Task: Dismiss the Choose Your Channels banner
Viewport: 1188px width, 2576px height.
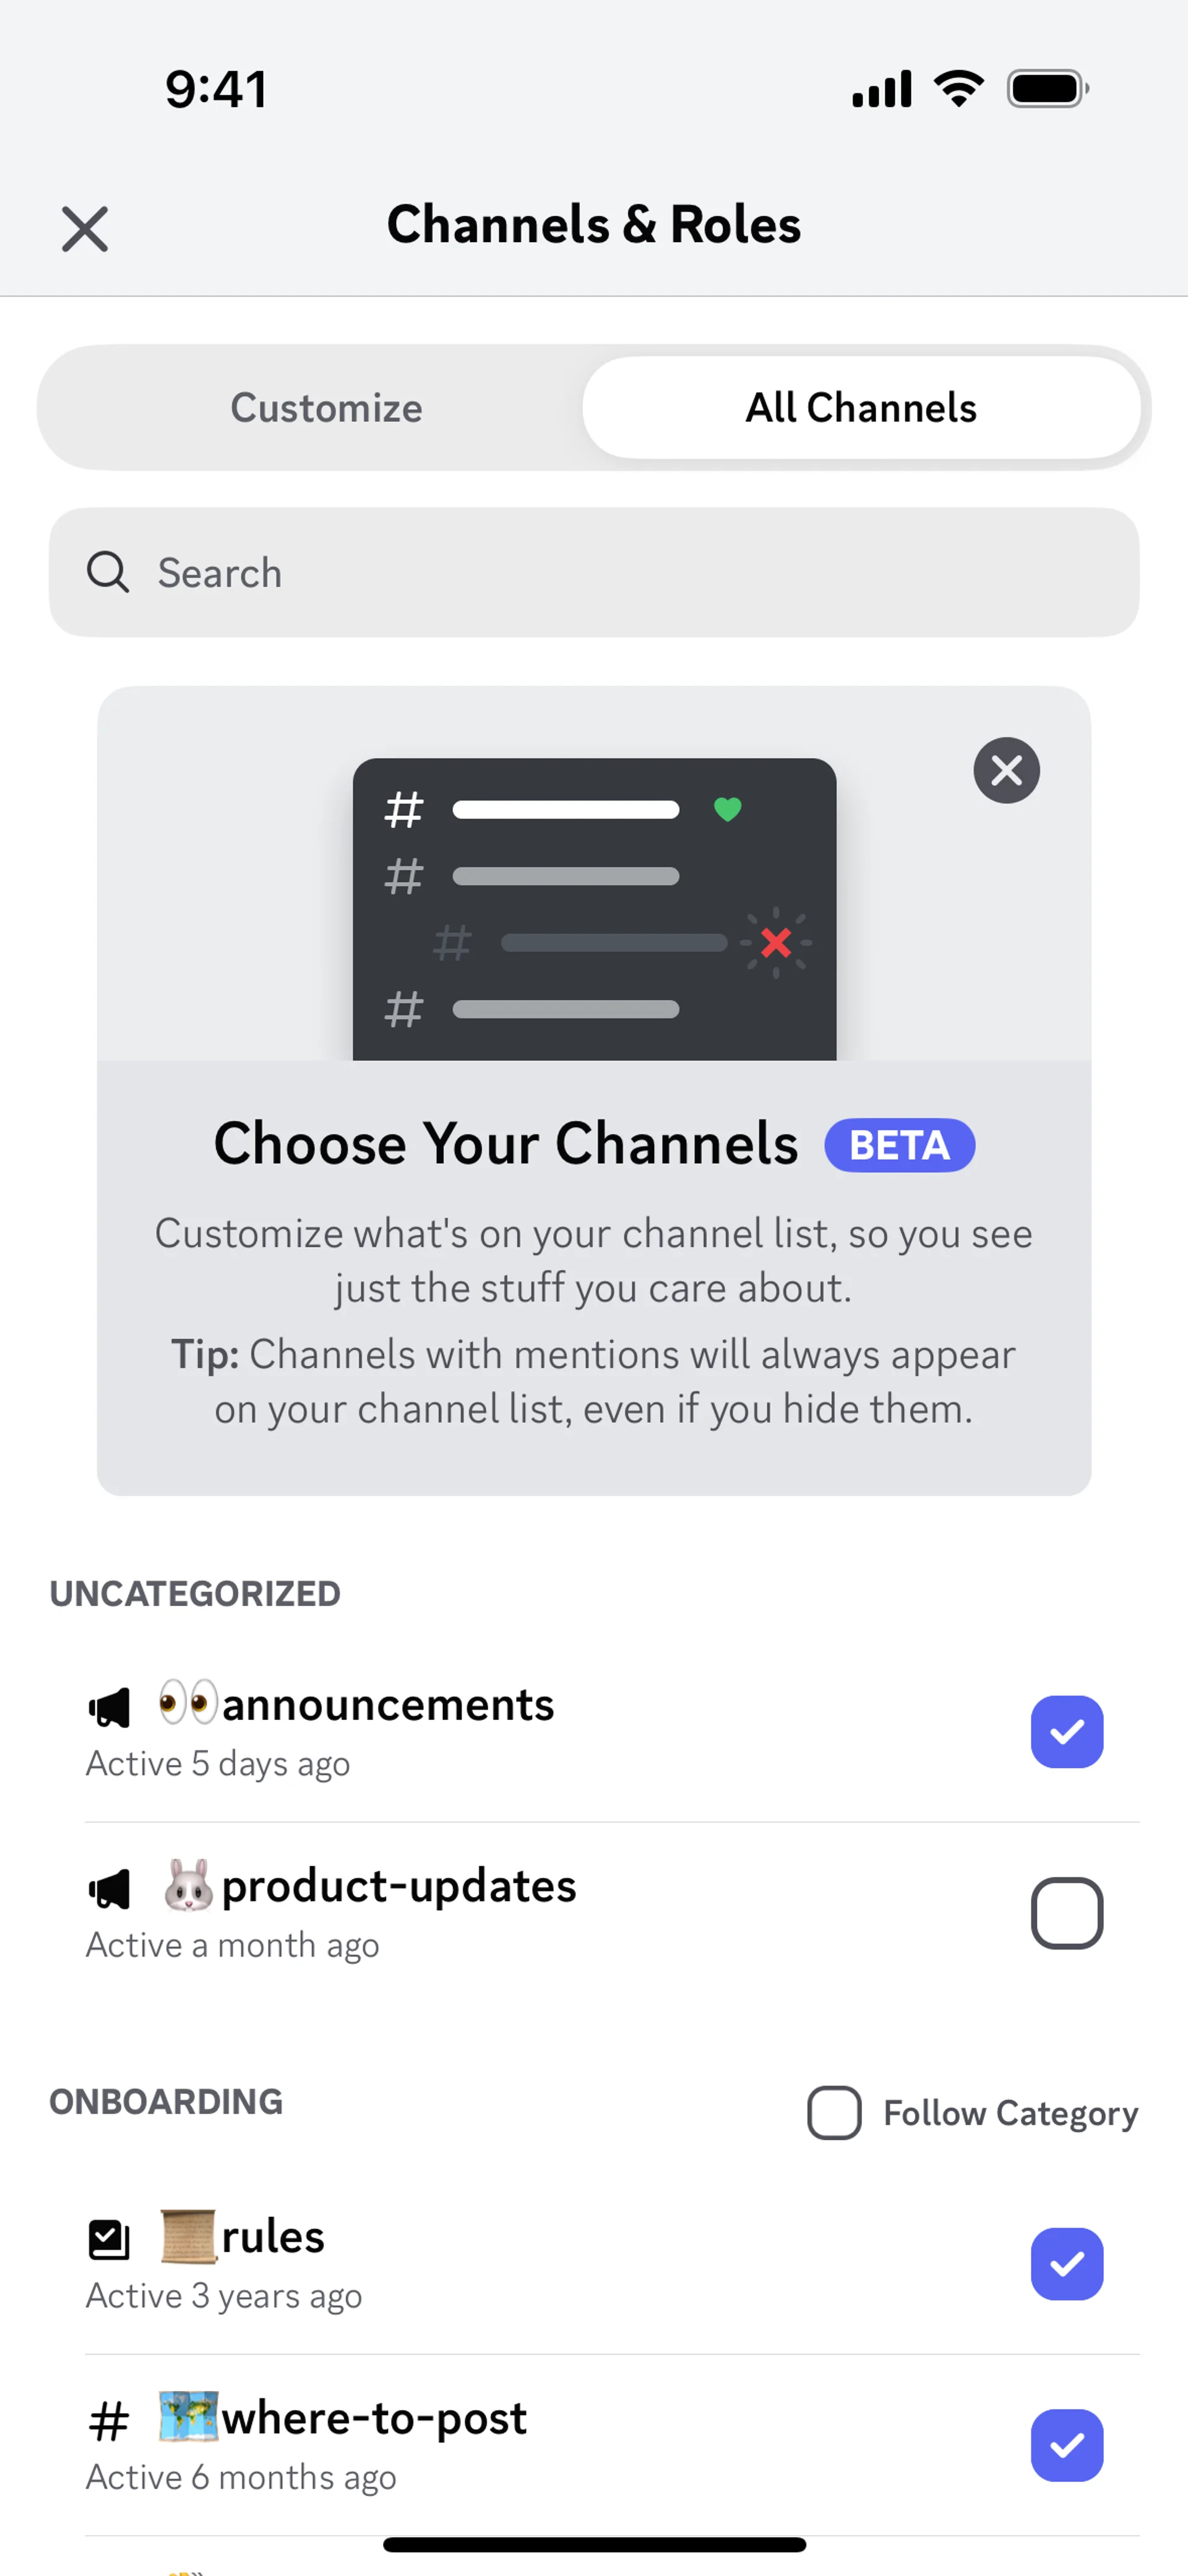Action: (1006, 770)
